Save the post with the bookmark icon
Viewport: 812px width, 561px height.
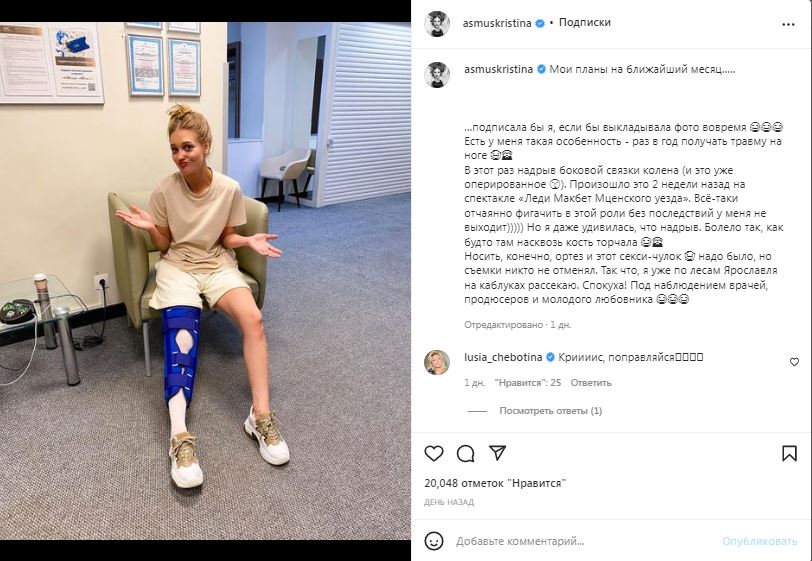point(789,453)
